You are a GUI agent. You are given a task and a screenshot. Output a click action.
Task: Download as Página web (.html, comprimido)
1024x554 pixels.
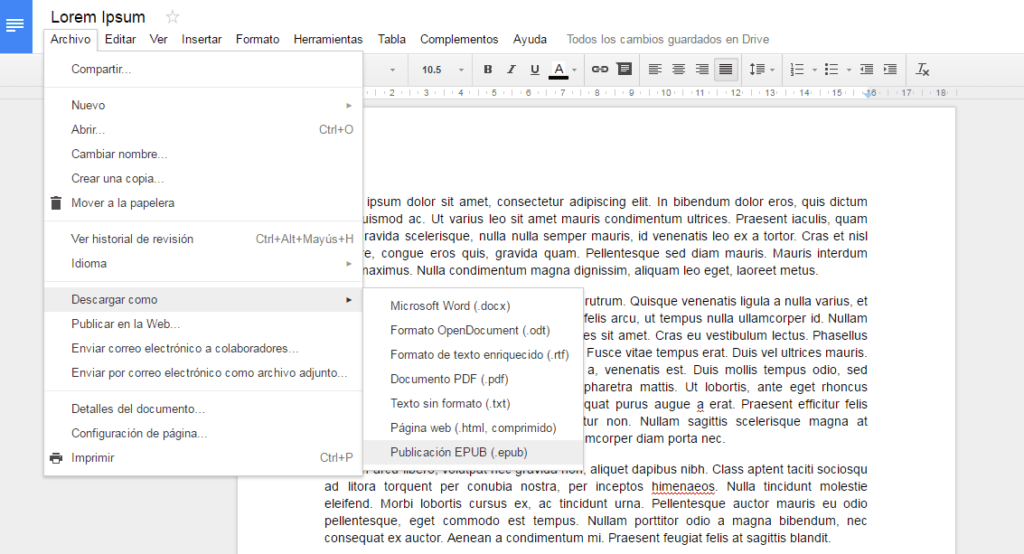point(473,428)
